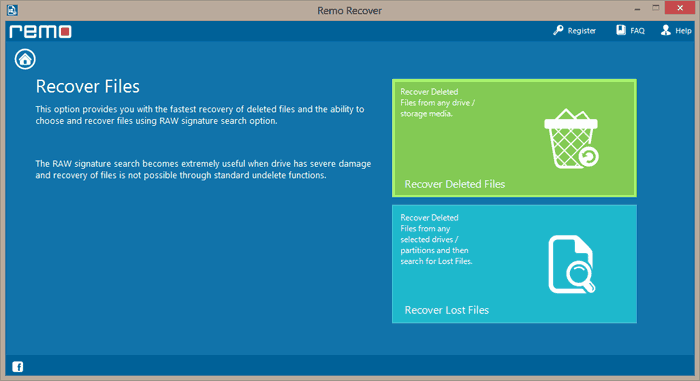Click text 'storage media.' in green tile
This screenshot has height=381, width=700.
[426, 114]
